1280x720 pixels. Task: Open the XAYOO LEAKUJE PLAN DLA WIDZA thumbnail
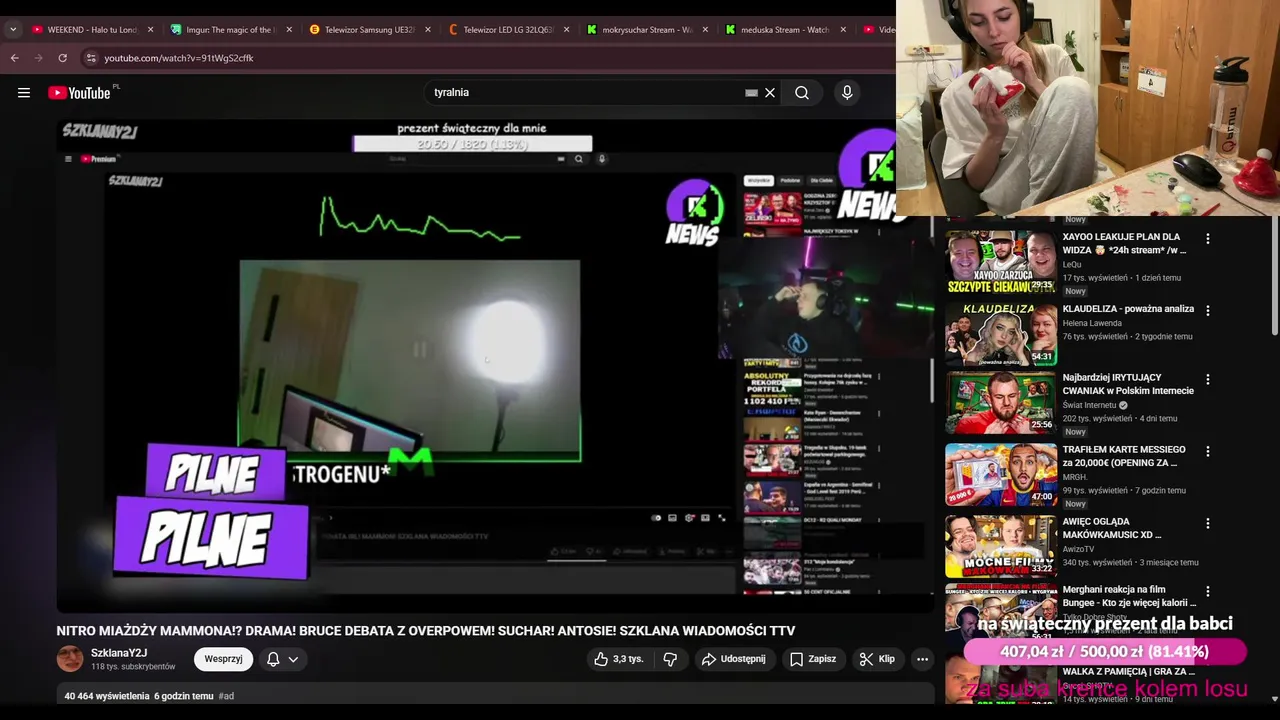pyautogui.click(x=1001, y=262)
